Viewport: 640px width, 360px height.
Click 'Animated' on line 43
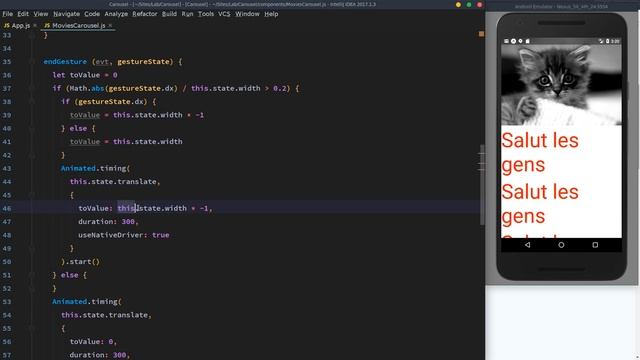78,168
